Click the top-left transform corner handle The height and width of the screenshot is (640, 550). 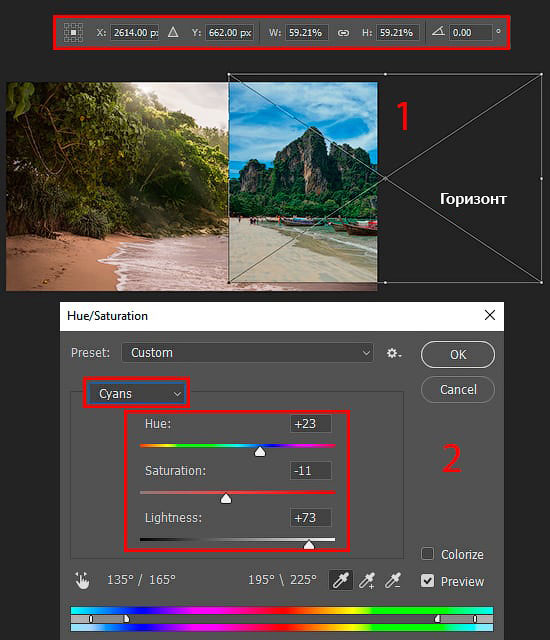point(229,74)
